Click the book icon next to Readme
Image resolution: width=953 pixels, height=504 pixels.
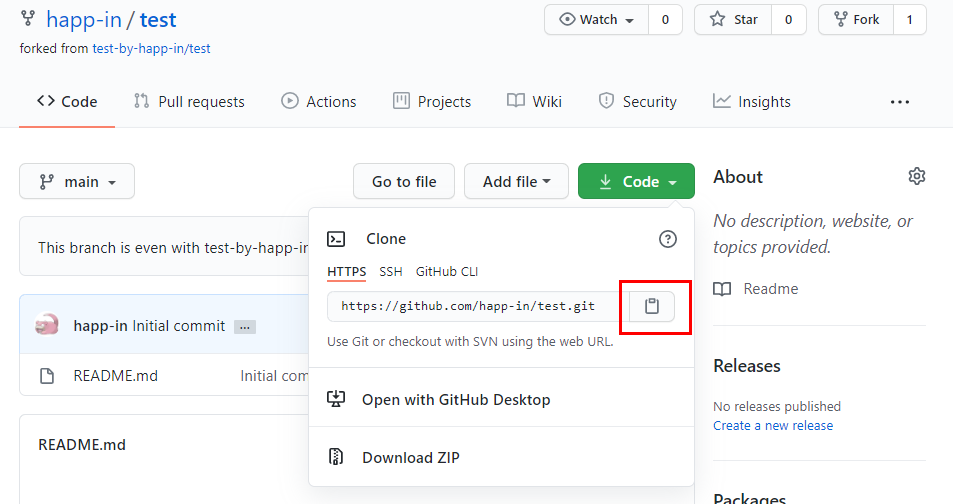(x=722, y=289)
